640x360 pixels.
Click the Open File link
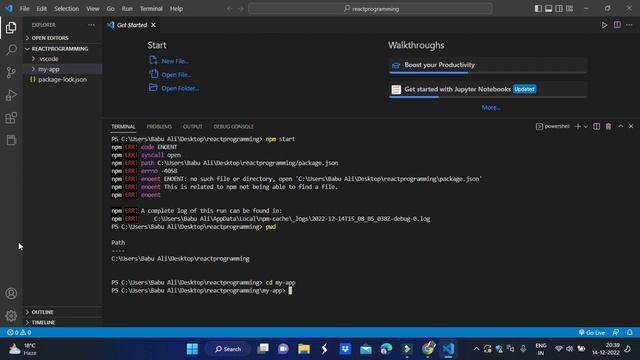point(170,75)
